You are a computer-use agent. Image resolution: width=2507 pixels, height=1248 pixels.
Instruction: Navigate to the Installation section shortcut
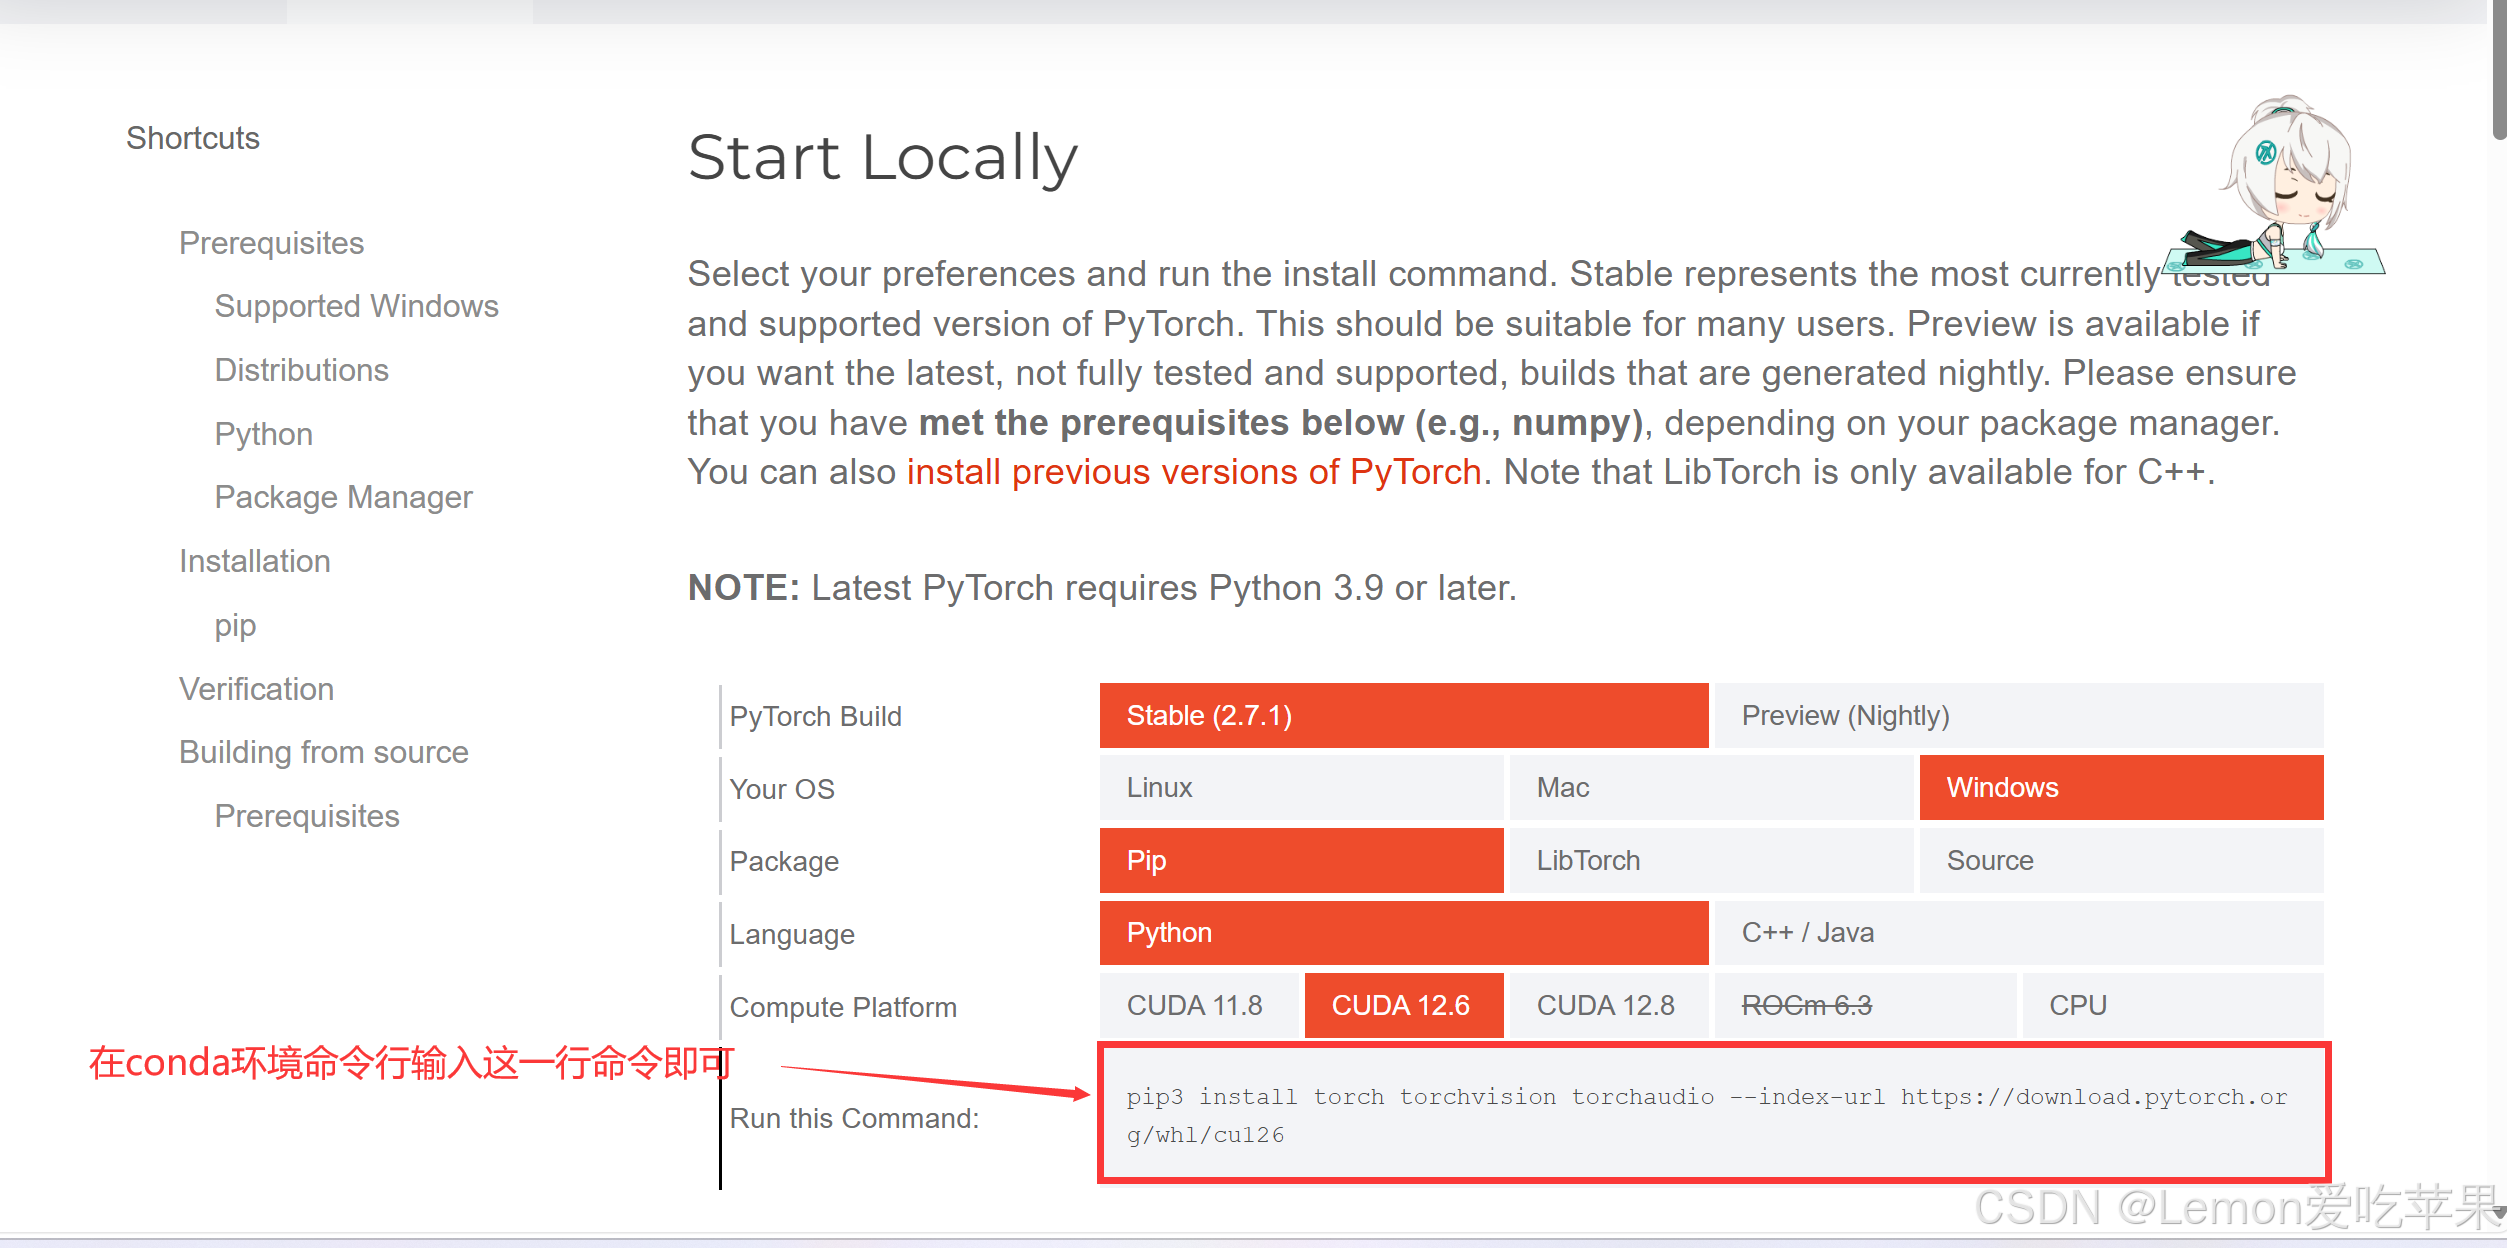point(254,562)
